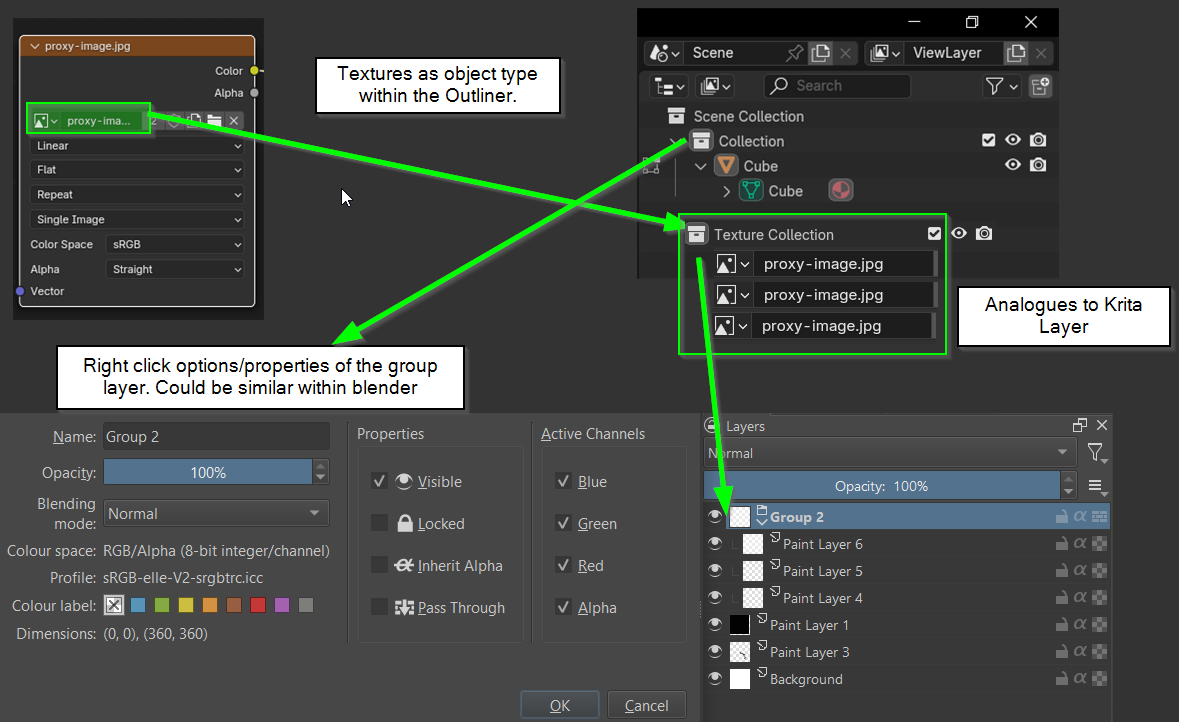Click the Opacity slider in the Layers docker

[881, 487]
